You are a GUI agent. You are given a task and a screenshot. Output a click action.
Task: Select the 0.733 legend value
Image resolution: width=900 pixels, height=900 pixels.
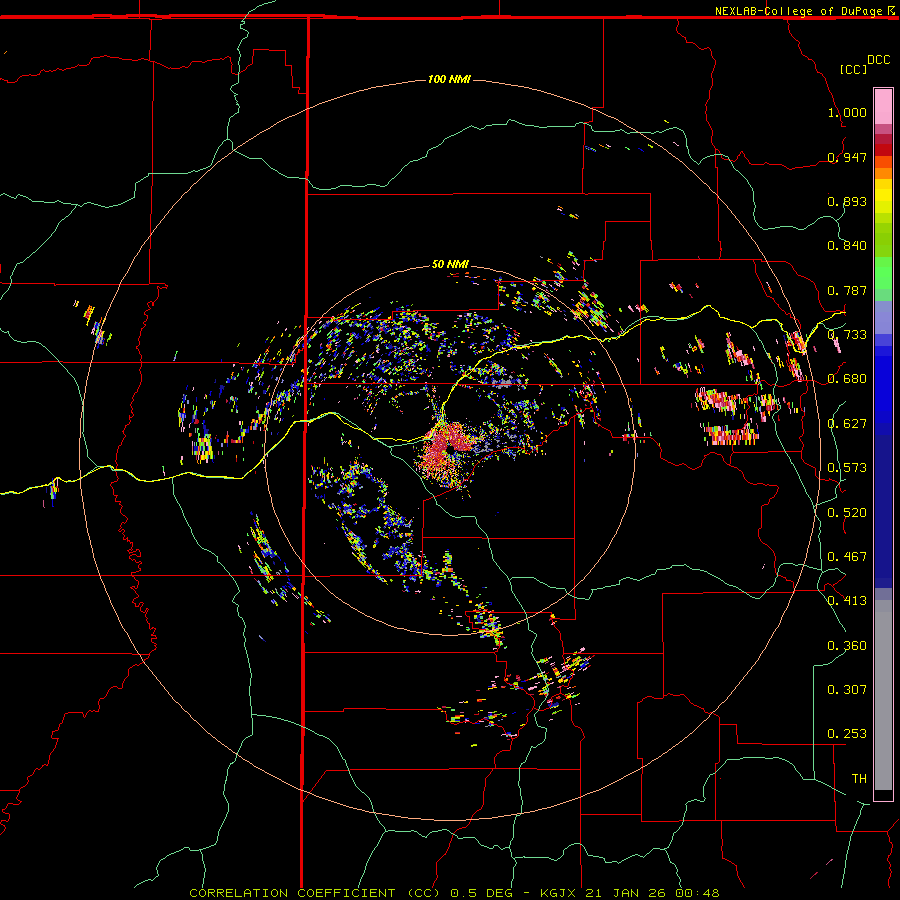[x=847, y=335]
